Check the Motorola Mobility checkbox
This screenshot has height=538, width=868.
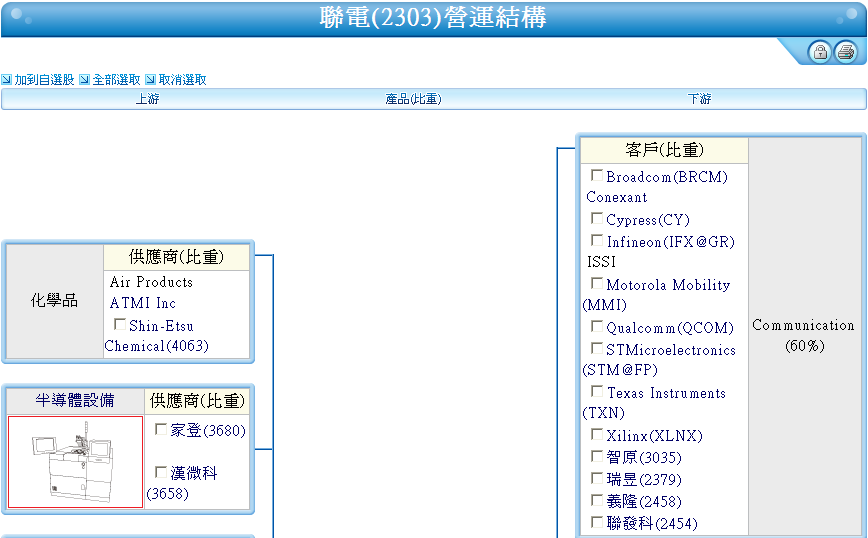coord(597,283)
